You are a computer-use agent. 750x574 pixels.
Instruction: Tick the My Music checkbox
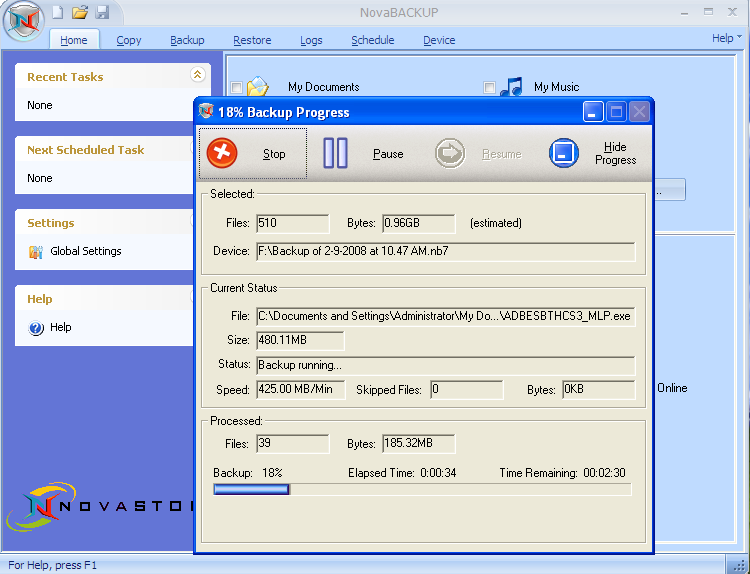[489, 87]
